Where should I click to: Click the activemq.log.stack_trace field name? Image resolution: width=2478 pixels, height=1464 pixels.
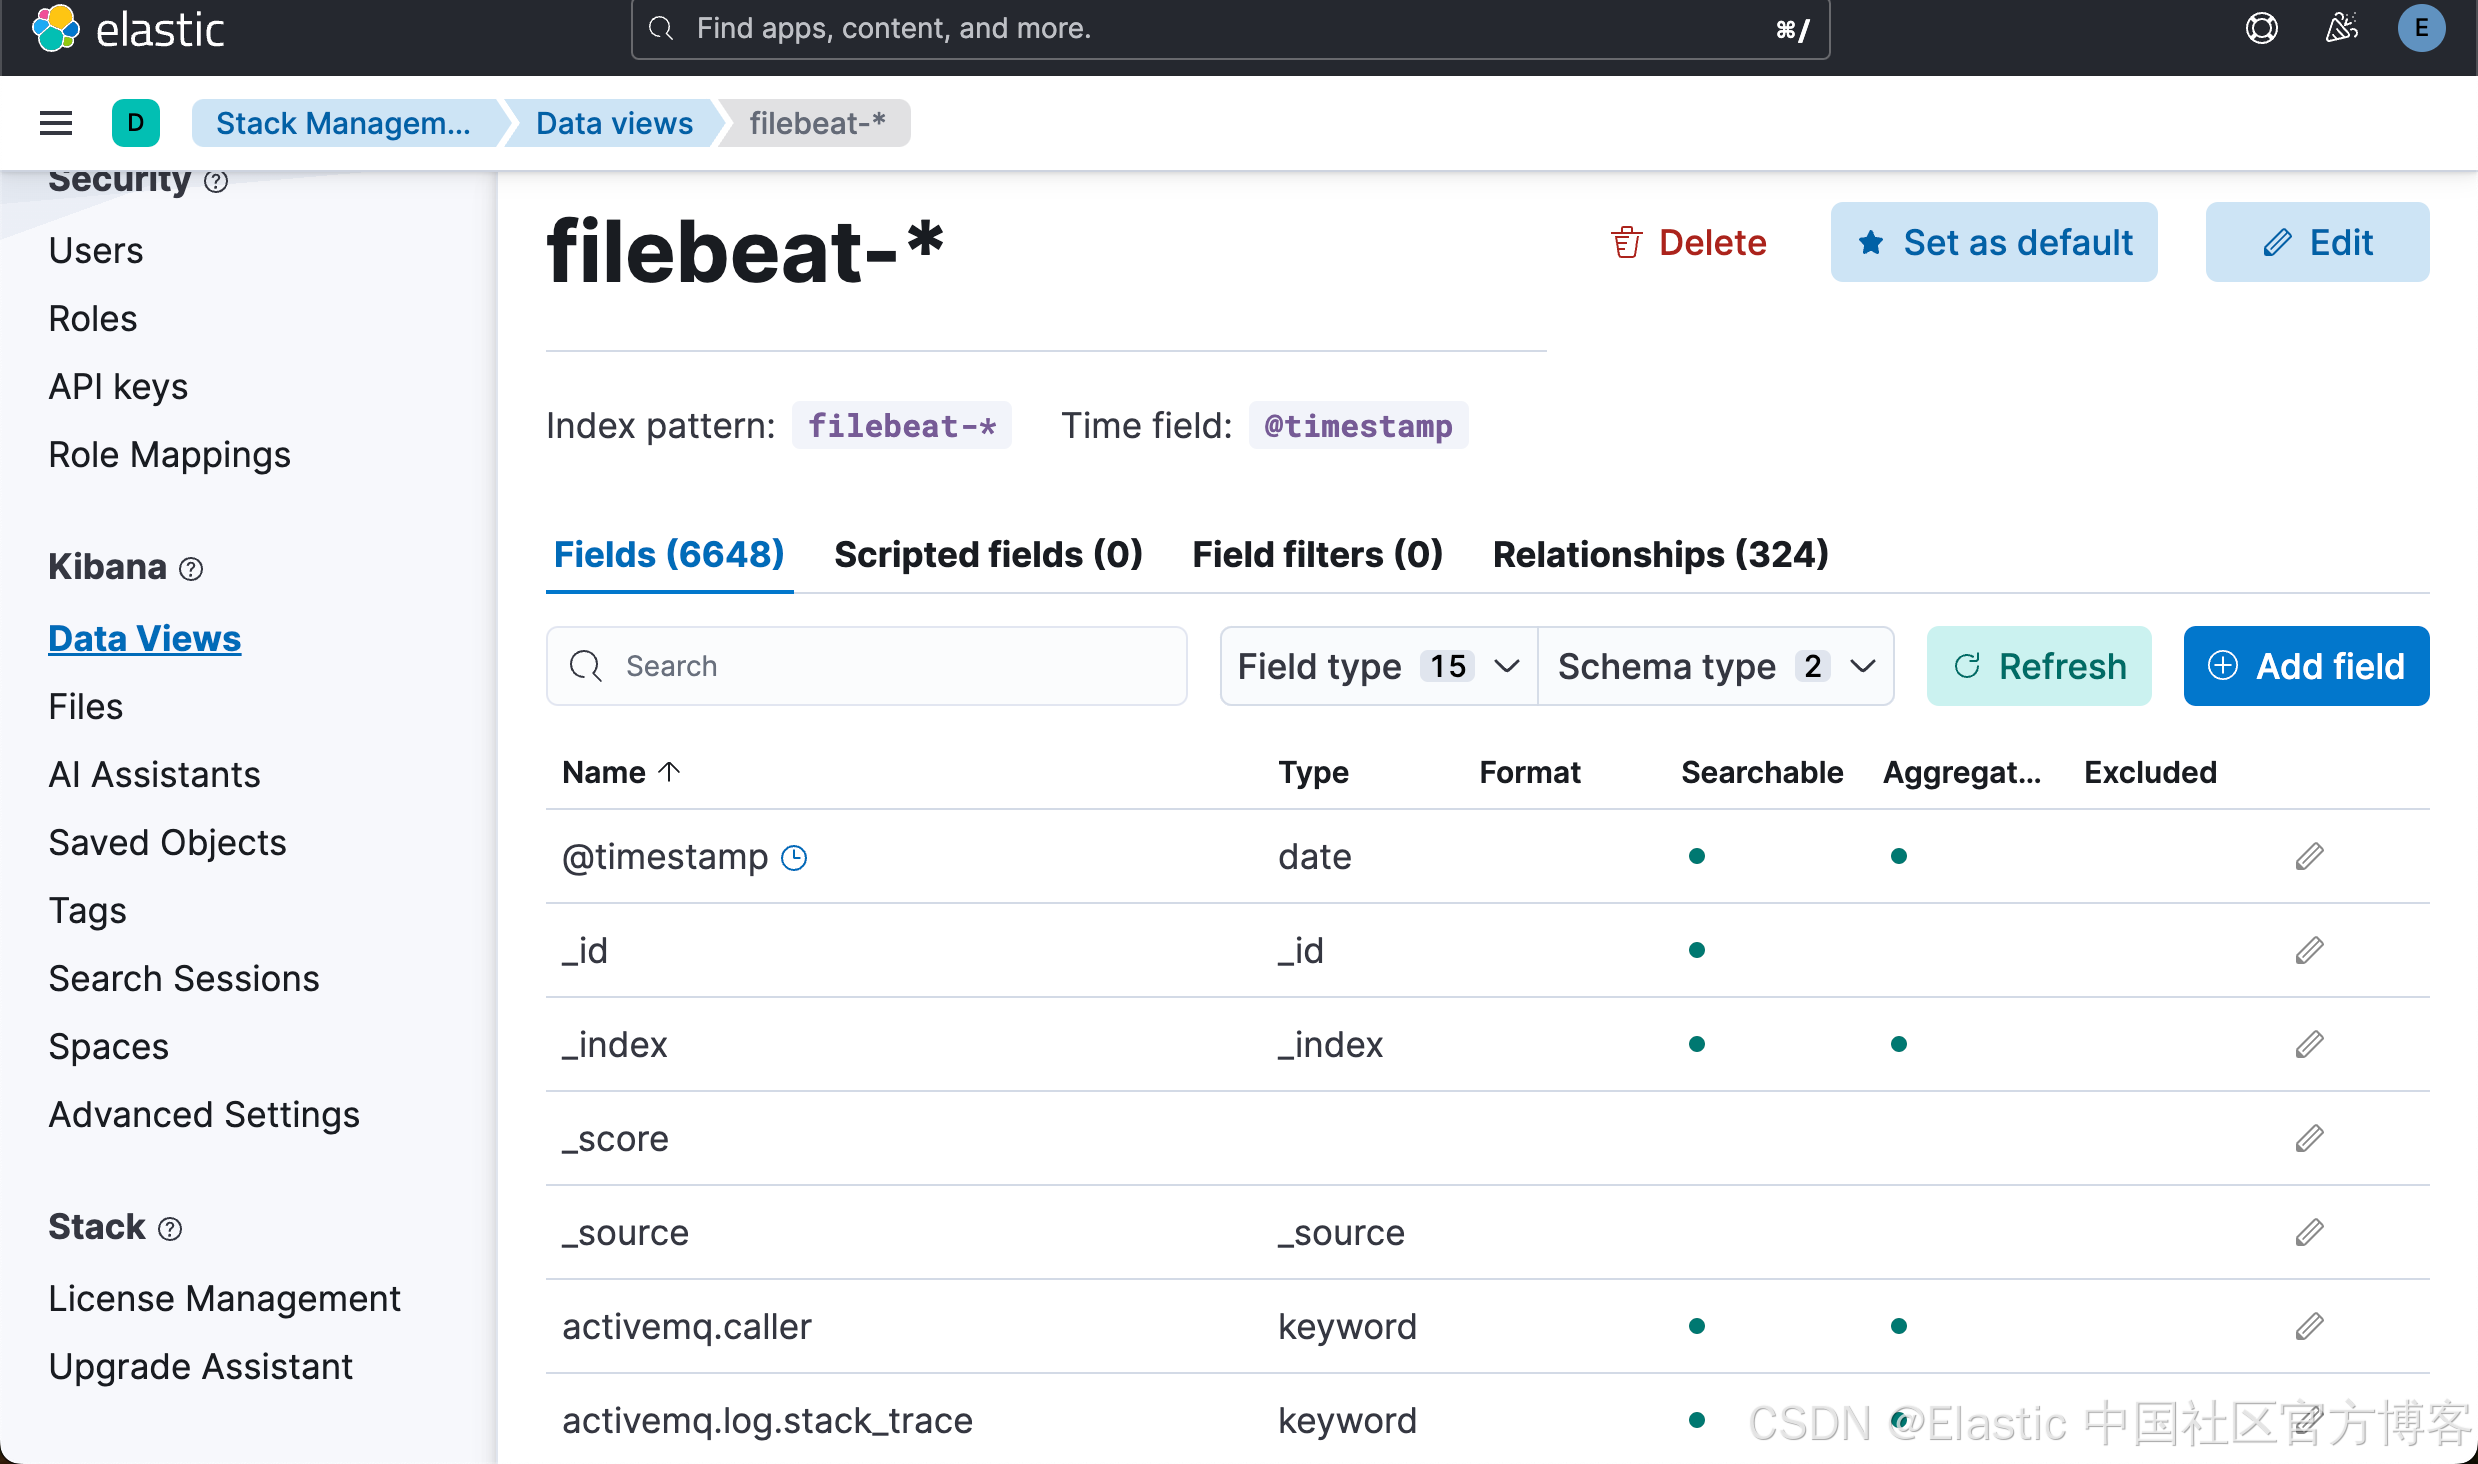767,1420
